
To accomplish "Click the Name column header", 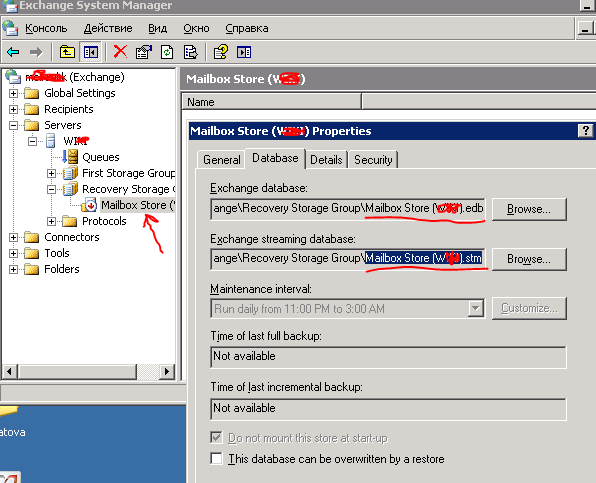I will [x=272, y=102].
